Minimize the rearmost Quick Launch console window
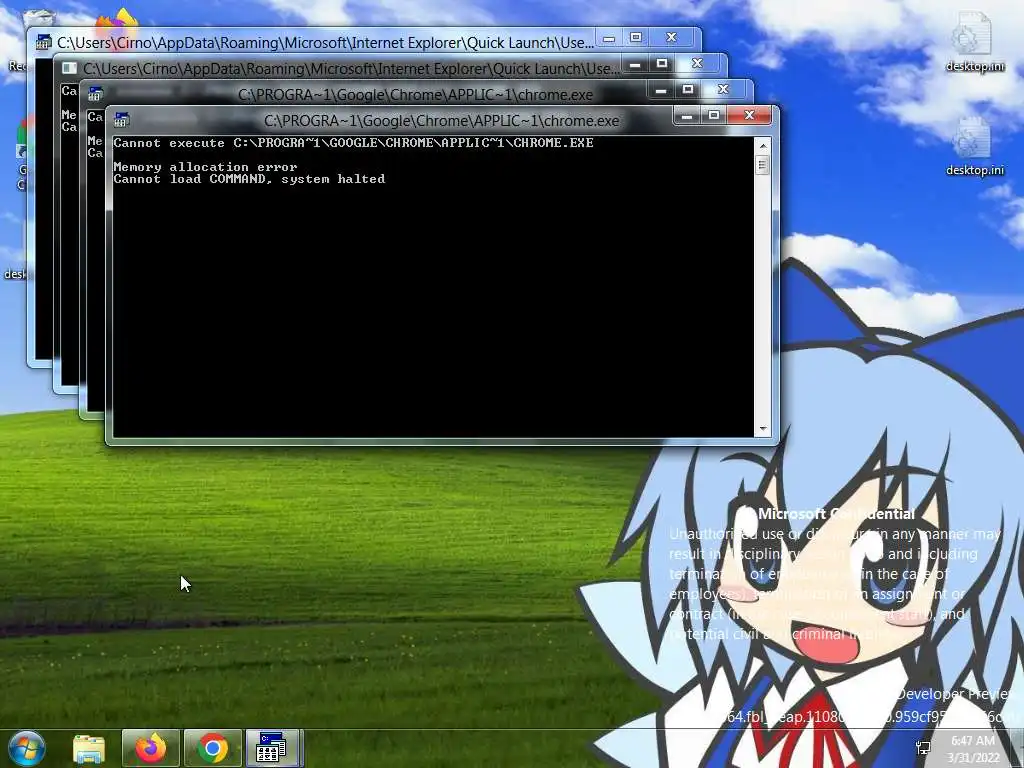Image resolution: width=1024 pixels, height=768 pixels. click(x=609, y=38)
